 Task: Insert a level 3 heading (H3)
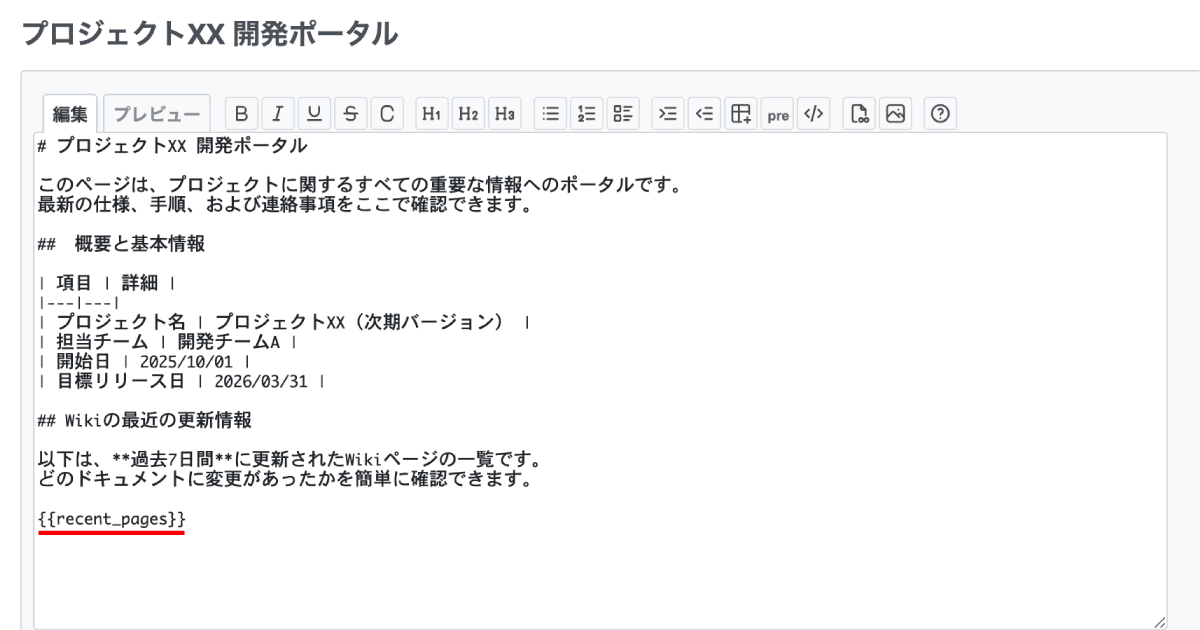[x=504, y=114]
